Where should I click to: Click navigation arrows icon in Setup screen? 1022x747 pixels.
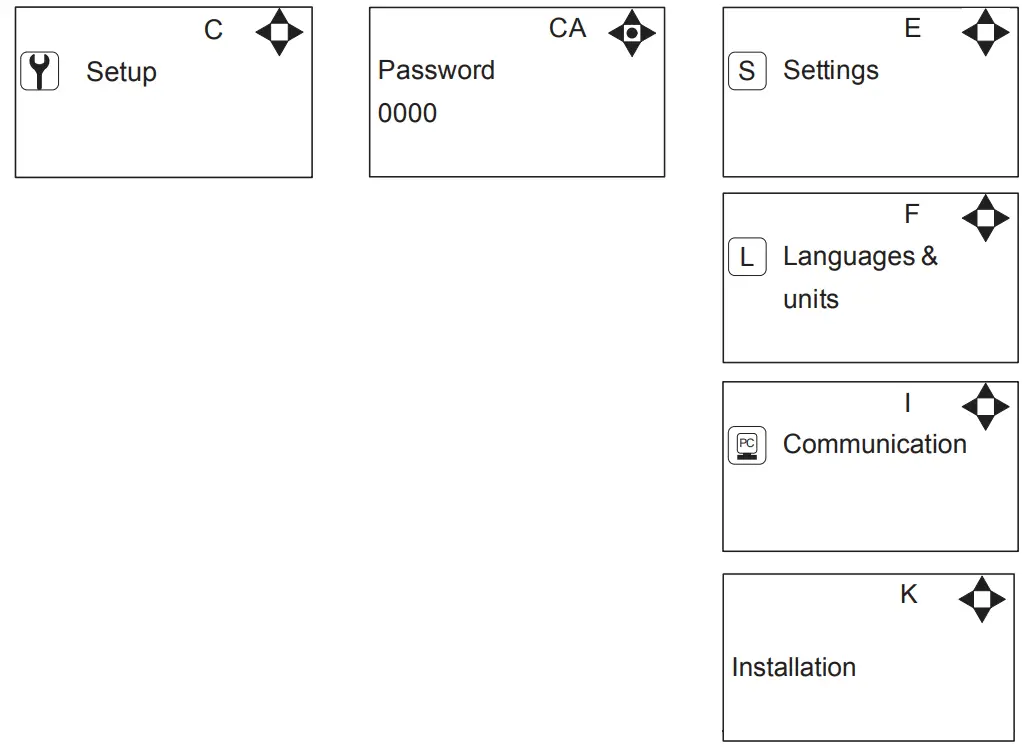click(x=280, y=33)
